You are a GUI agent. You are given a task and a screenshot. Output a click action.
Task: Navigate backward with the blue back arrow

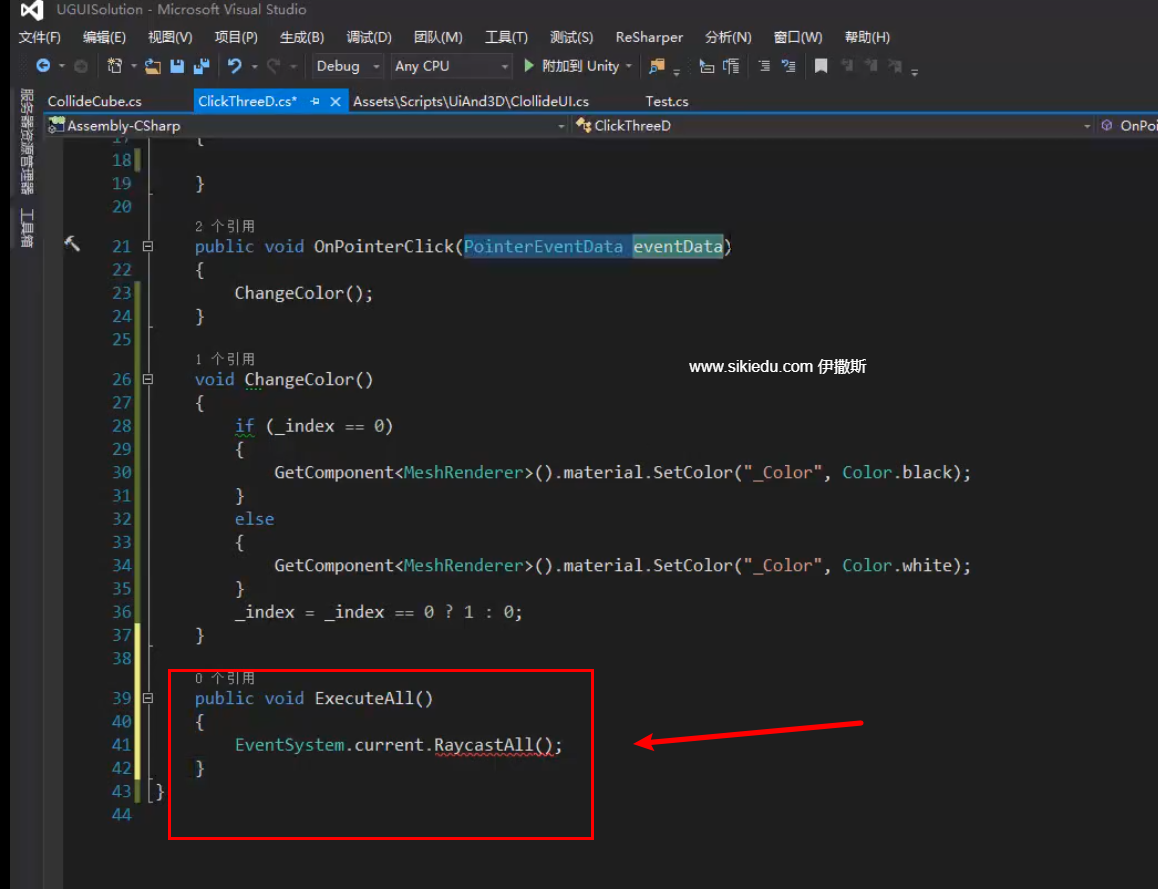[43, 66]
